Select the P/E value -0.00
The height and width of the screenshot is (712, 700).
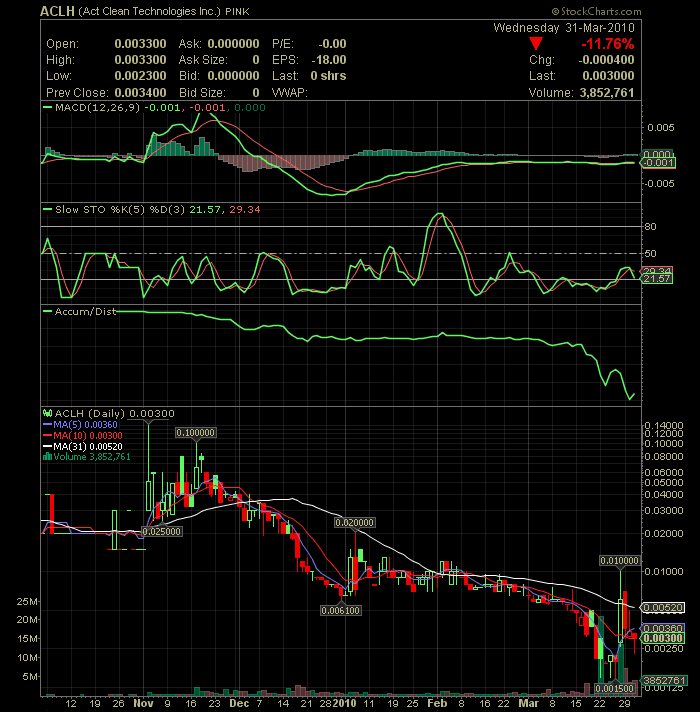click(332, 44)
